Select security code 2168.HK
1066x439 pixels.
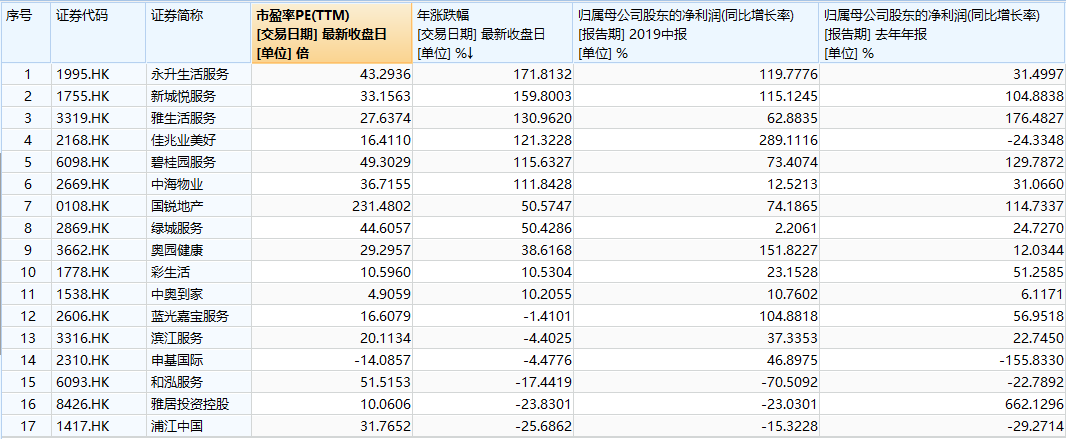click(x=83, y=140)
